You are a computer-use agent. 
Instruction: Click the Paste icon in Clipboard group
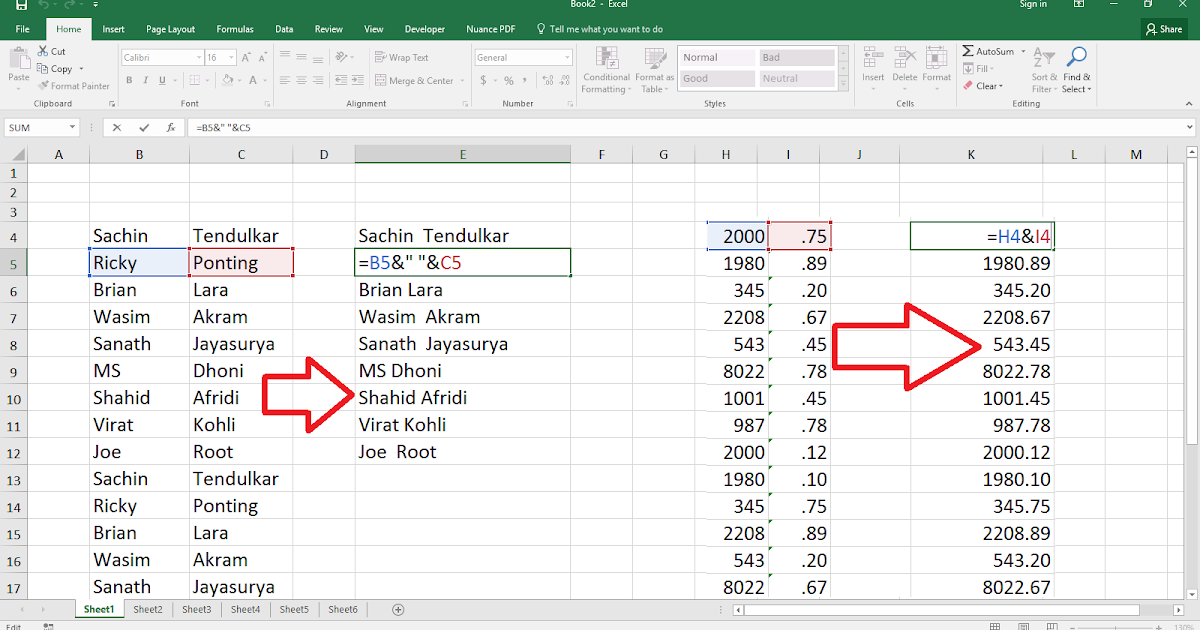click(19, 57)
